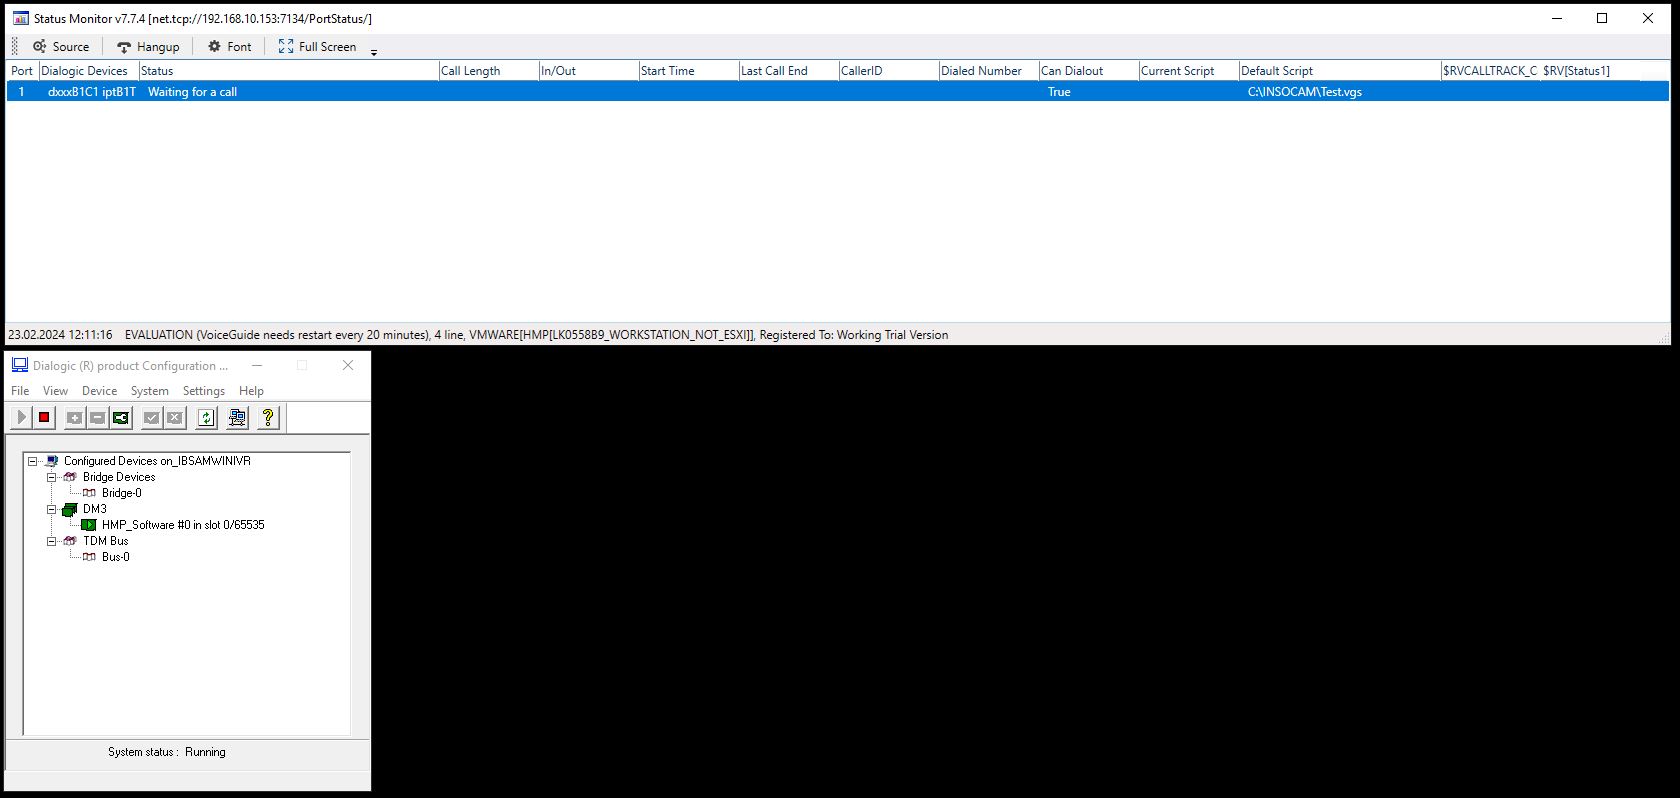Click the Source toolbar button
This screenshot has width=1680, height=798.
pos(61,47)
